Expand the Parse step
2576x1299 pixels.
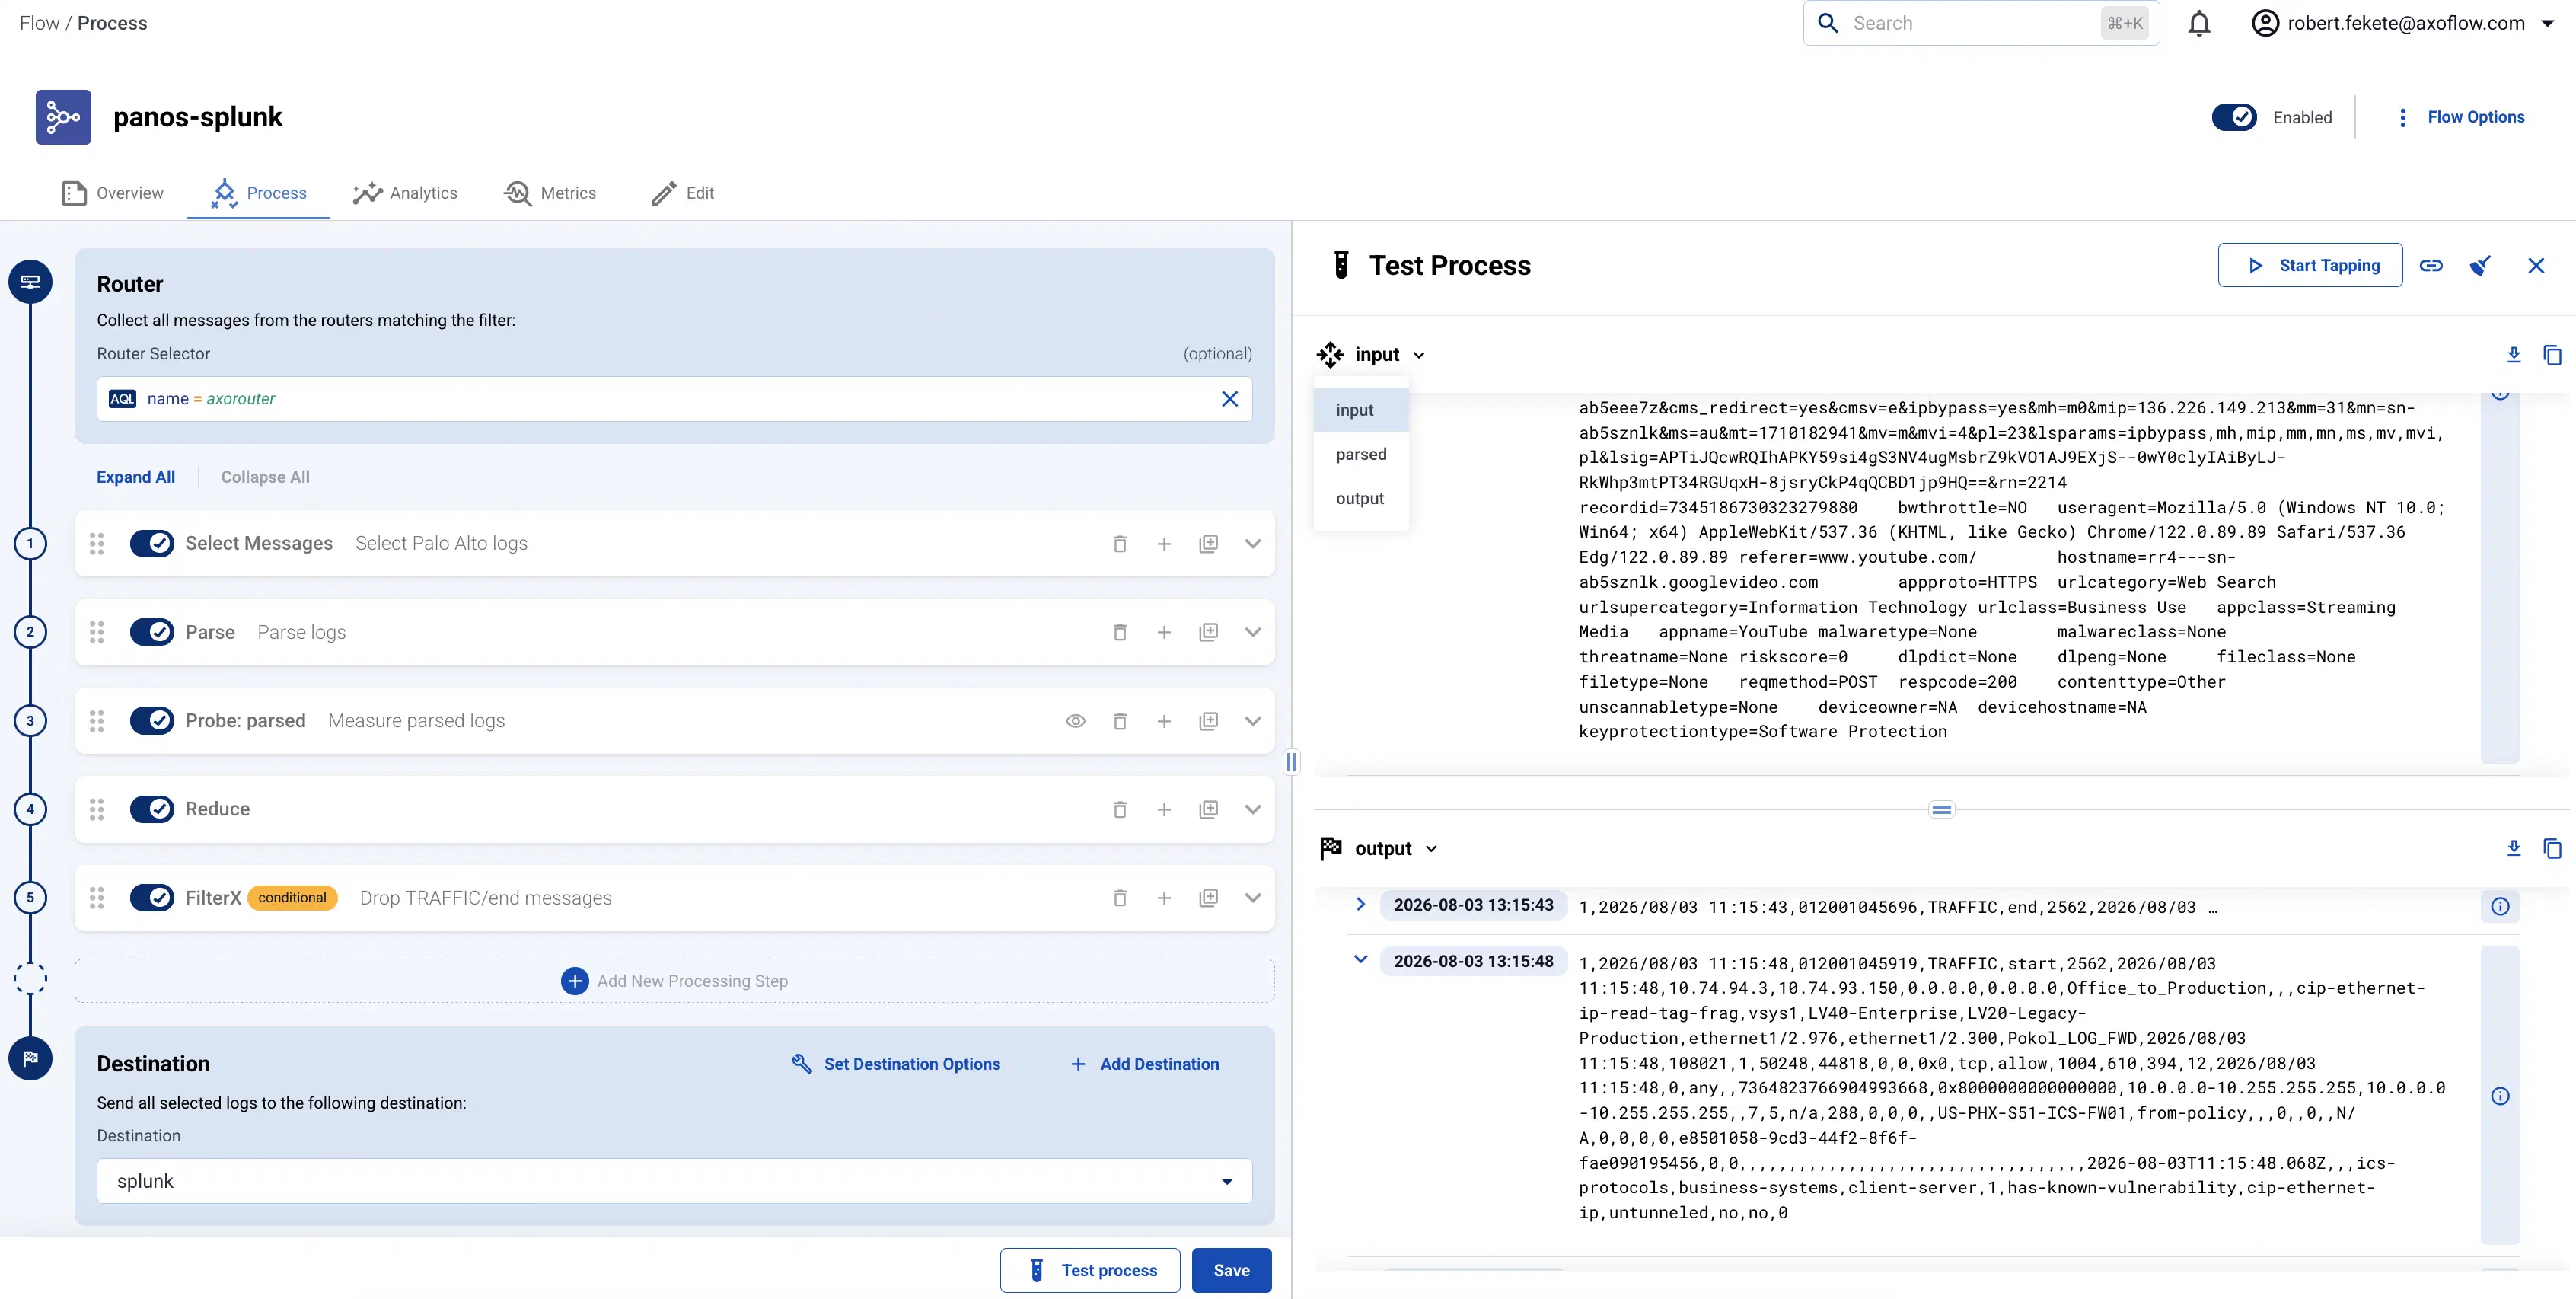[x=1253, y=632]
